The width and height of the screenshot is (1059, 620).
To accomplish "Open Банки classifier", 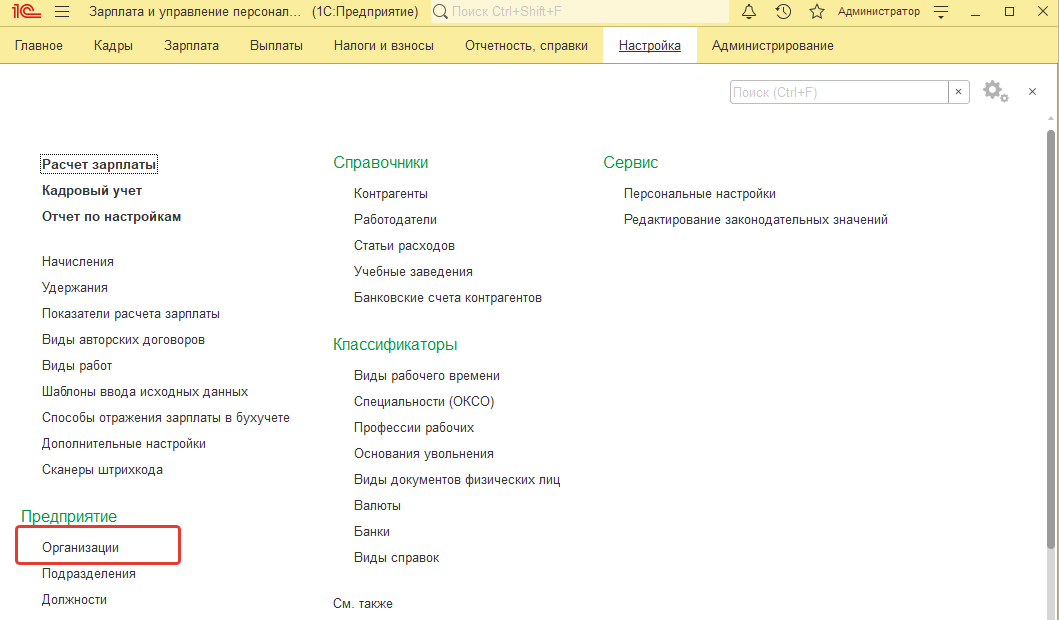I will click(371, 532).
